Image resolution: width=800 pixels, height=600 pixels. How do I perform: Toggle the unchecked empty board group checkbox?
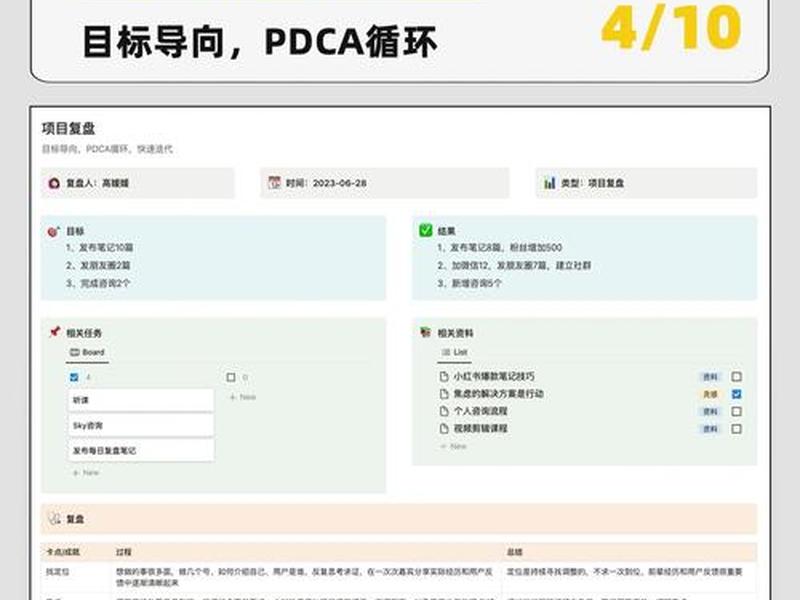[x=231, y=377]
